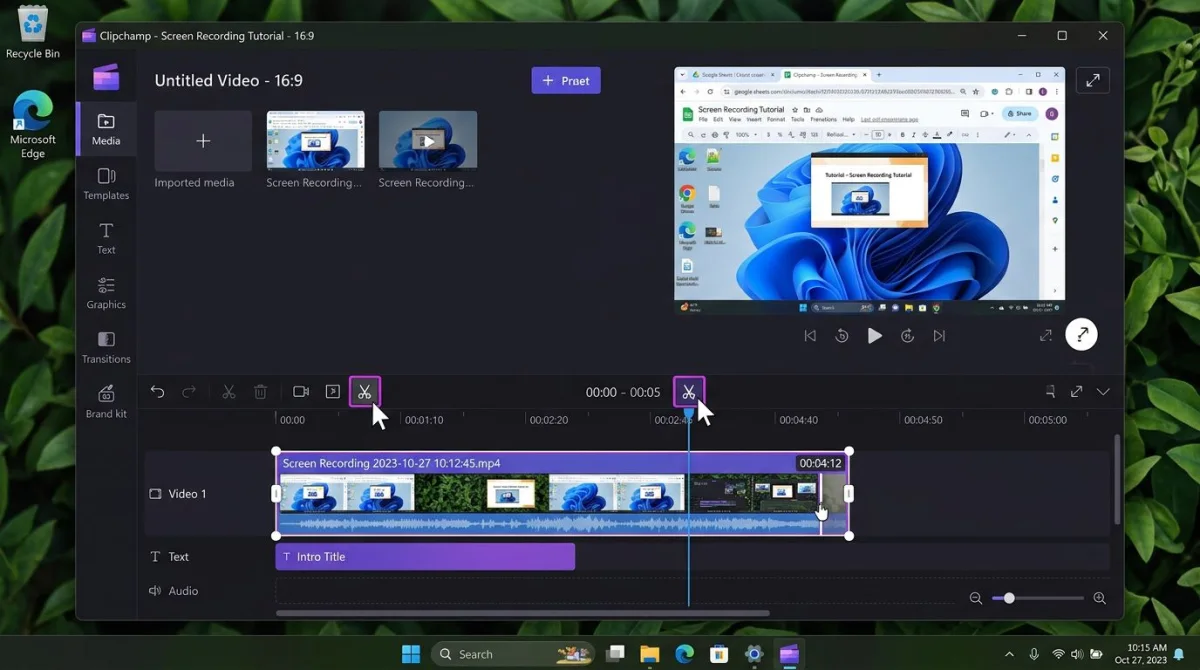Redo the last timeline action
Screen dimensions: 1200x670
(189, 392)
